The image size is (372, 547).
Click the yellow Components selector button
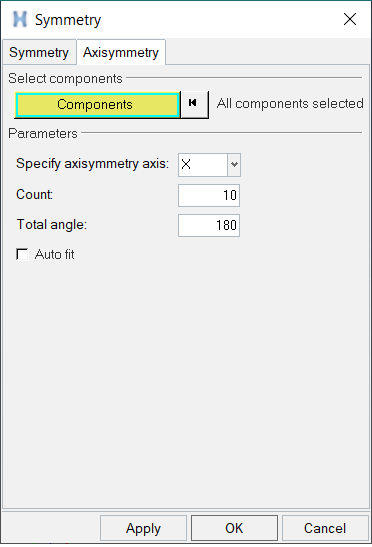click(97, 105)
